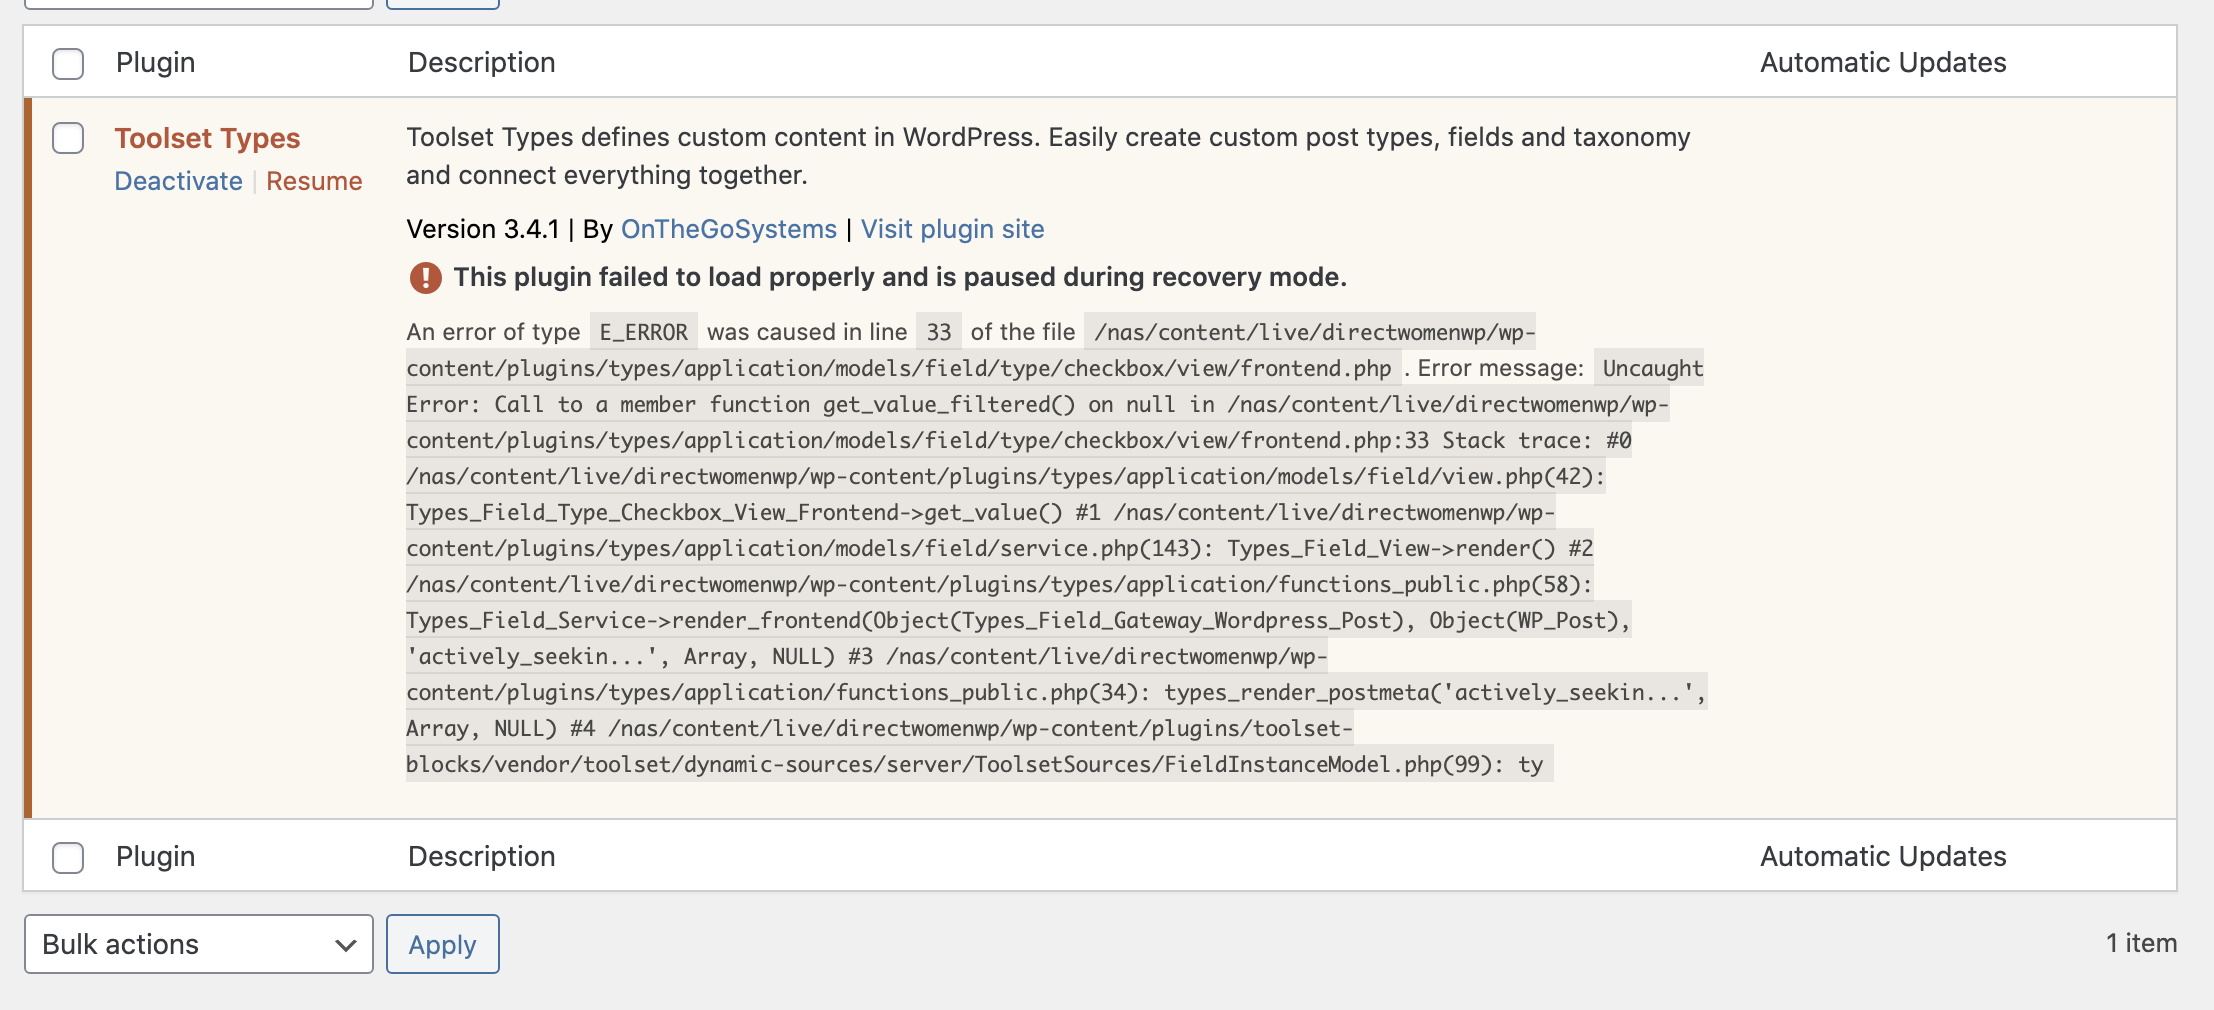The image size is (2214, 1010).
Task: Click the line number 33 code snippet
Action: click(939, 332)
